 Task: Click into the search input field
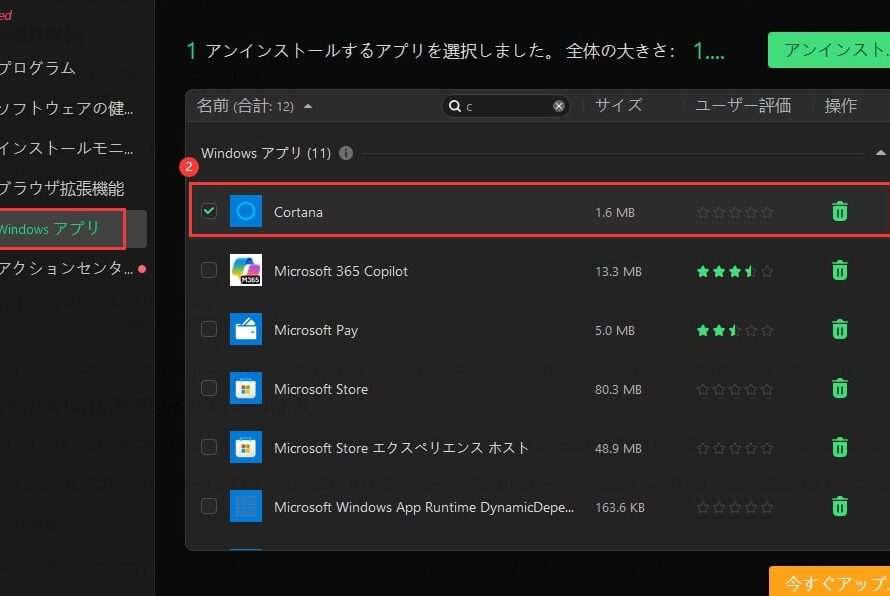506,106
